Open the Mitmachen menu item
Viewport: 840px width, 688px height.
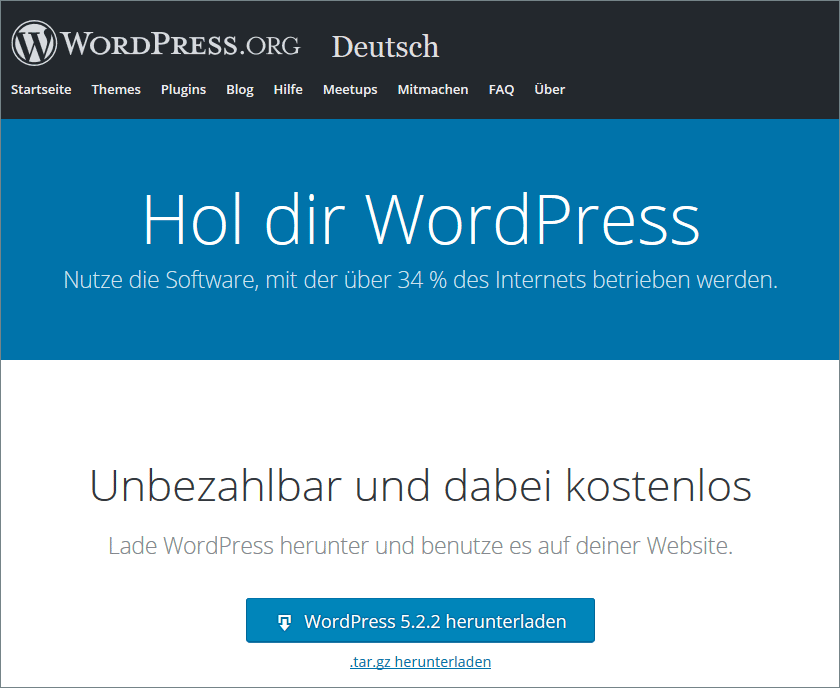(433, 89)
